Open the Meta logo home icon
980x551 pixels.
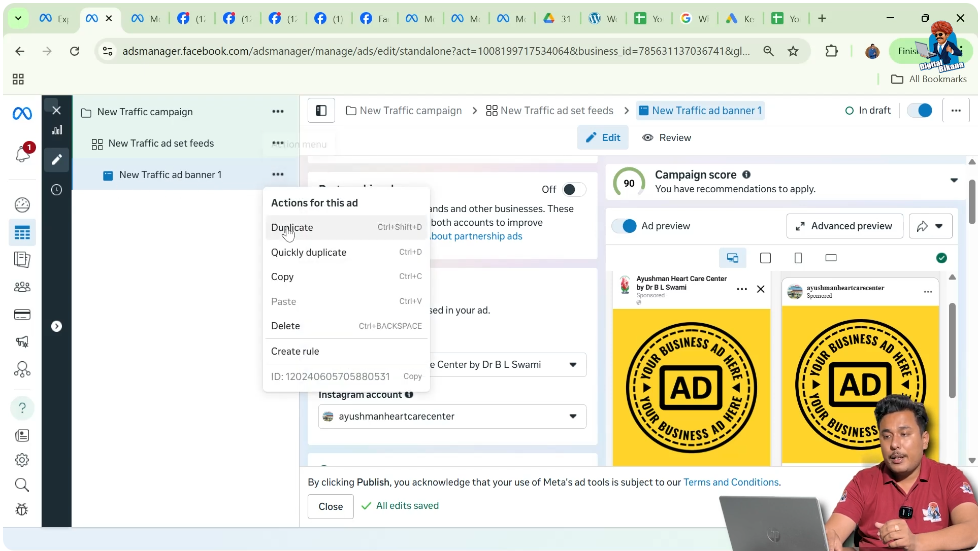click(22, 113)
